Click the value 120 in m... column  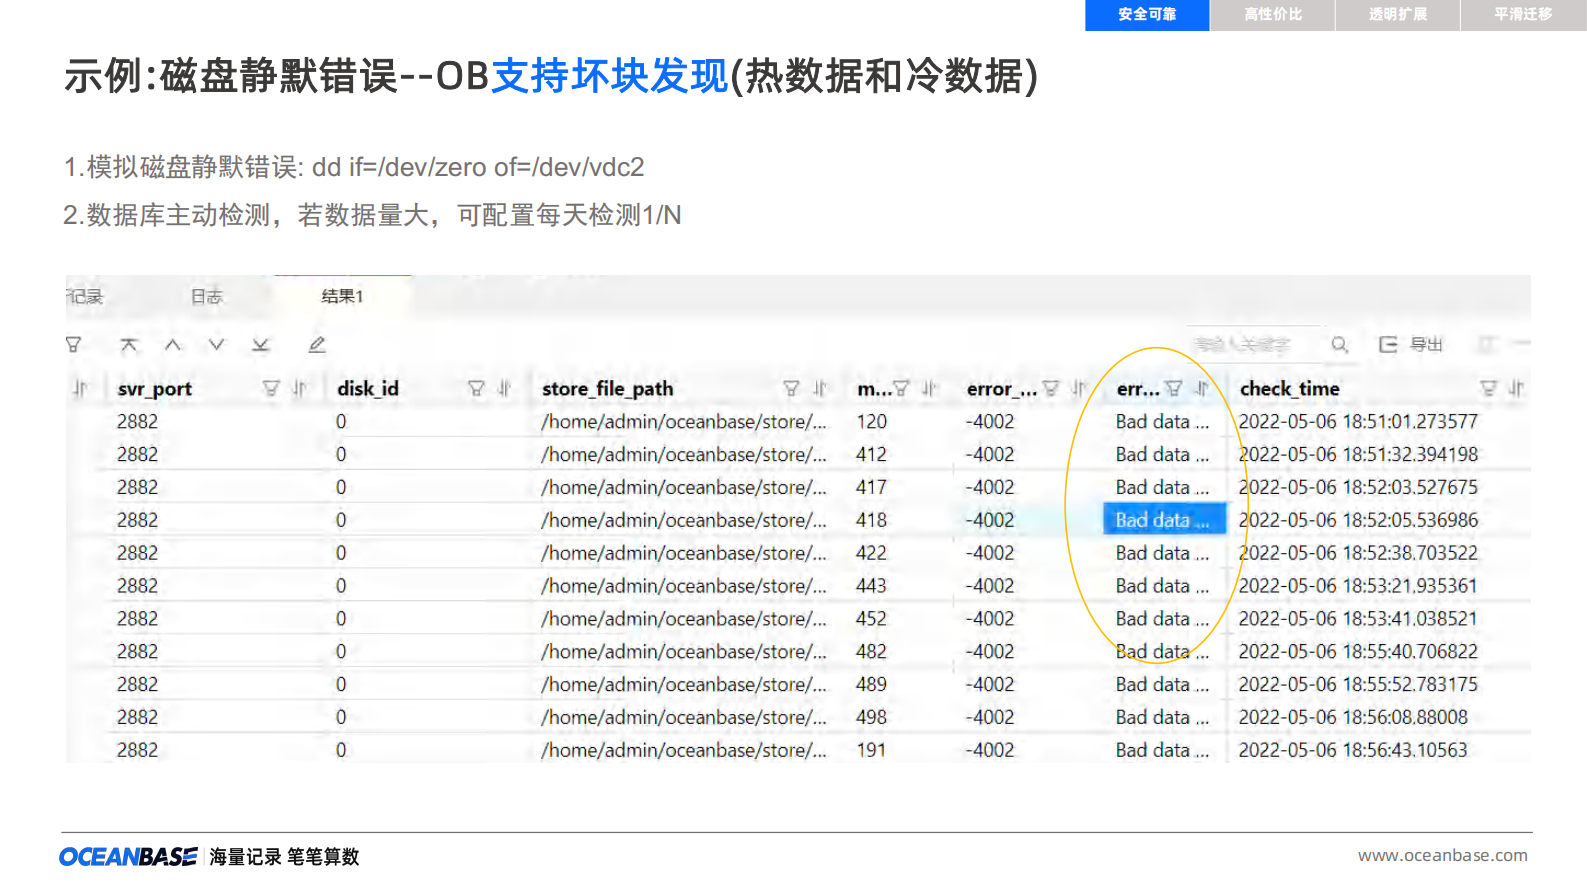(x=871, y=422)
